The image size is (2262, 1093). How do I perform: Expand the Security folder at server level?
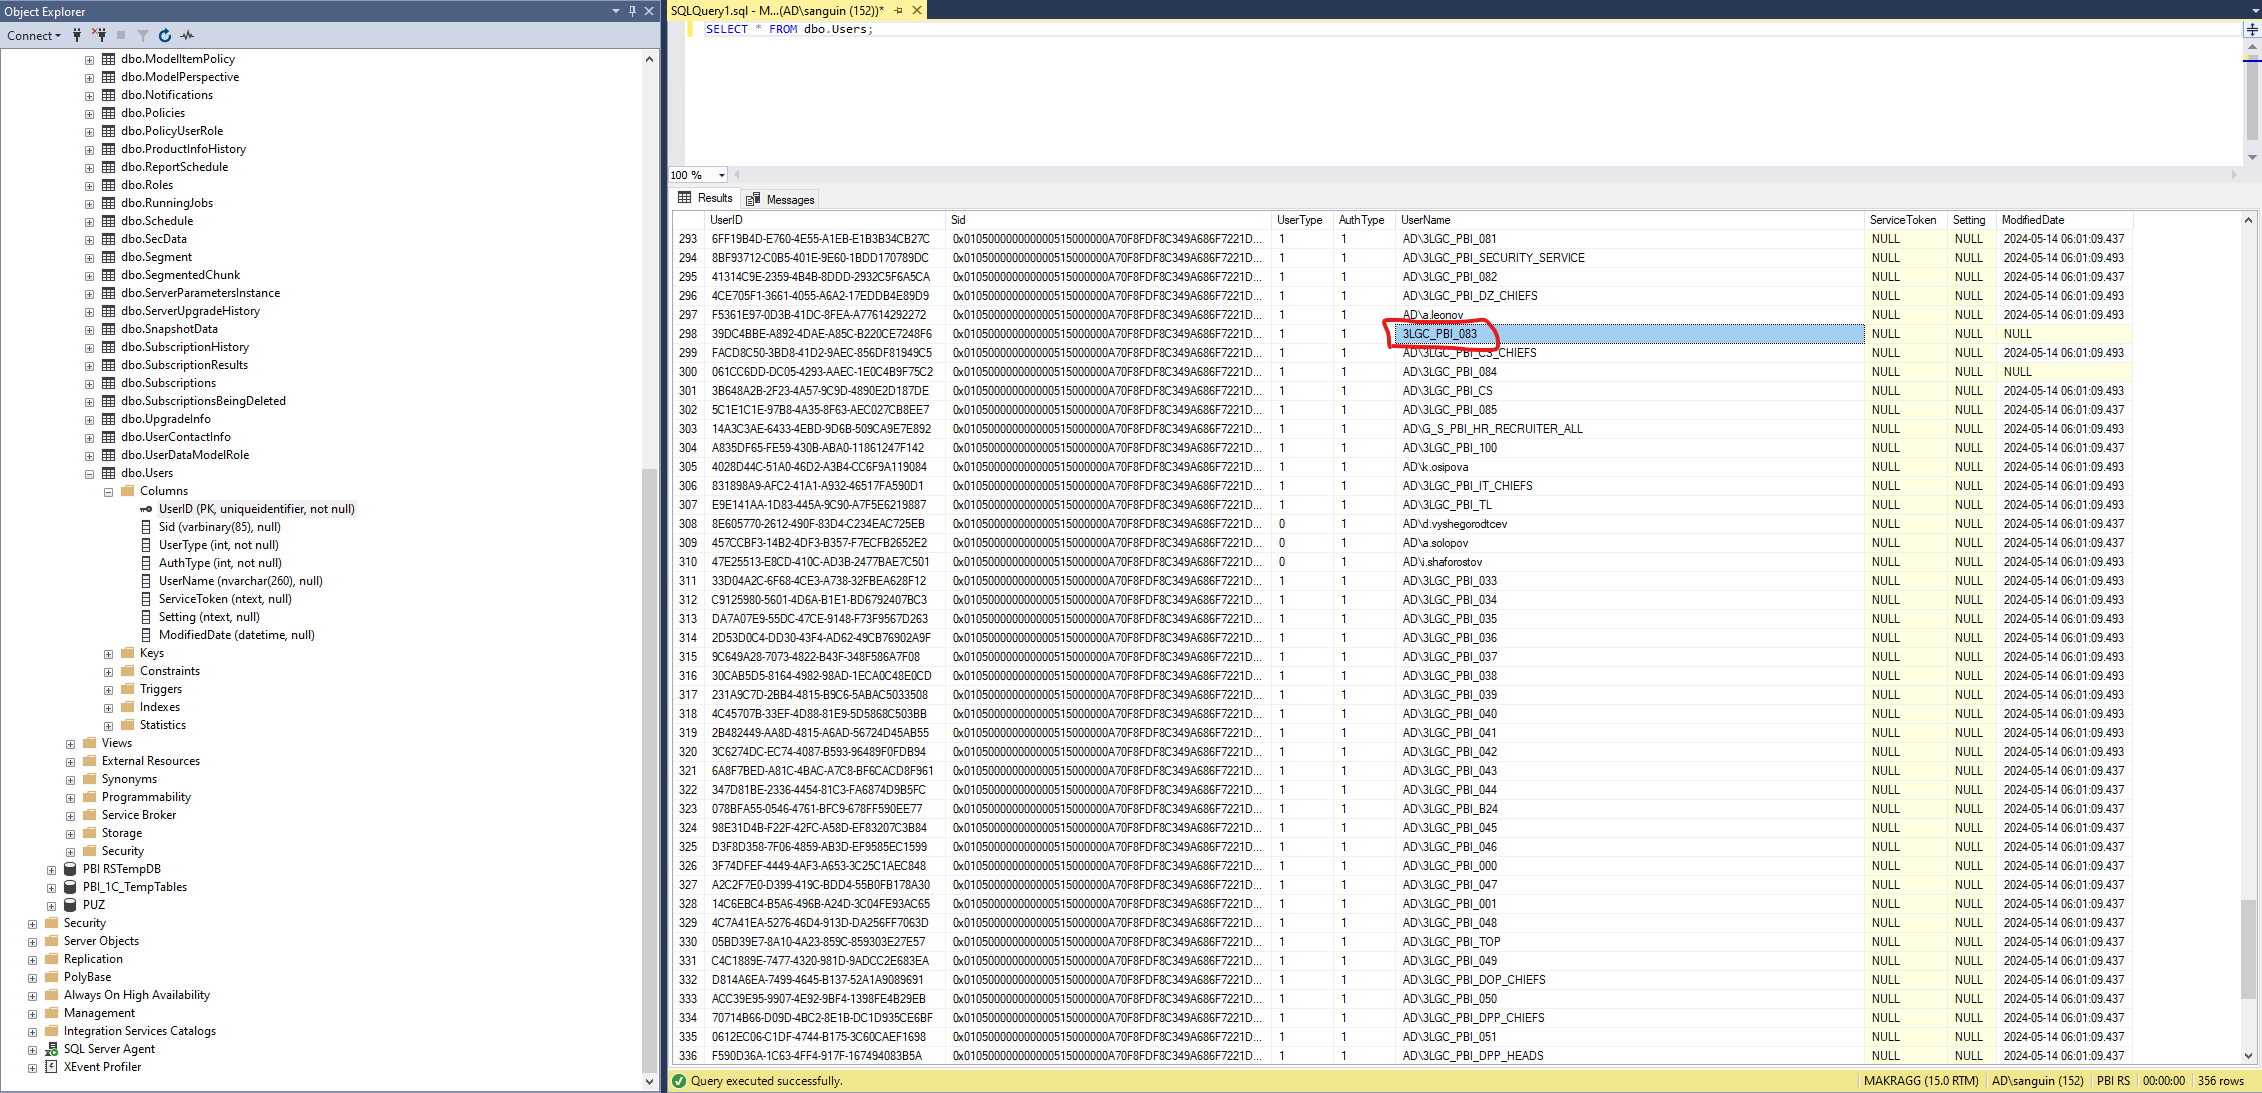tap(33, 923)
